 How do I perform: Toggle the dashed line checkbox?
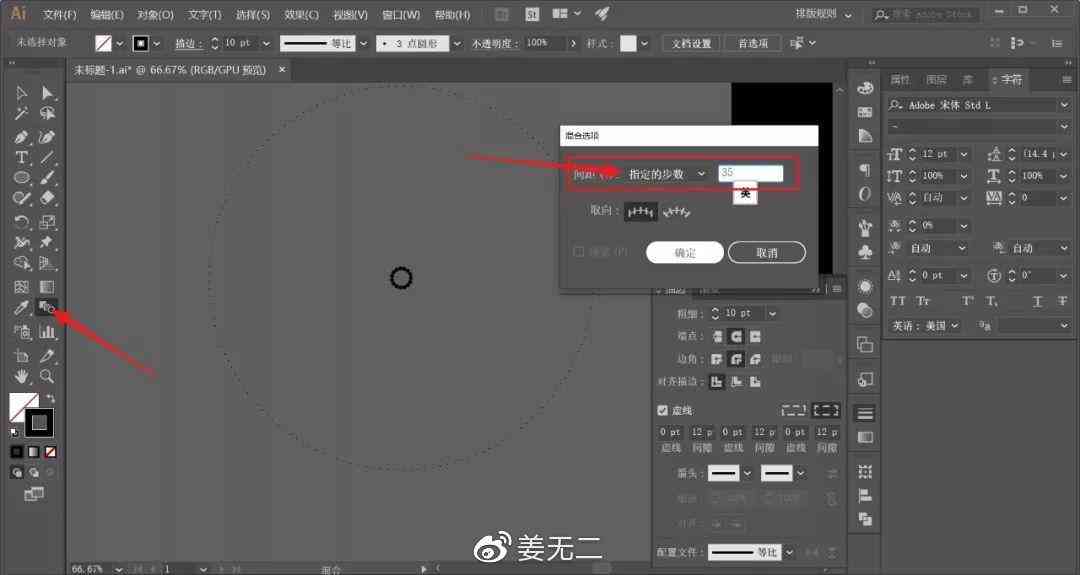[x=663, y=410]
